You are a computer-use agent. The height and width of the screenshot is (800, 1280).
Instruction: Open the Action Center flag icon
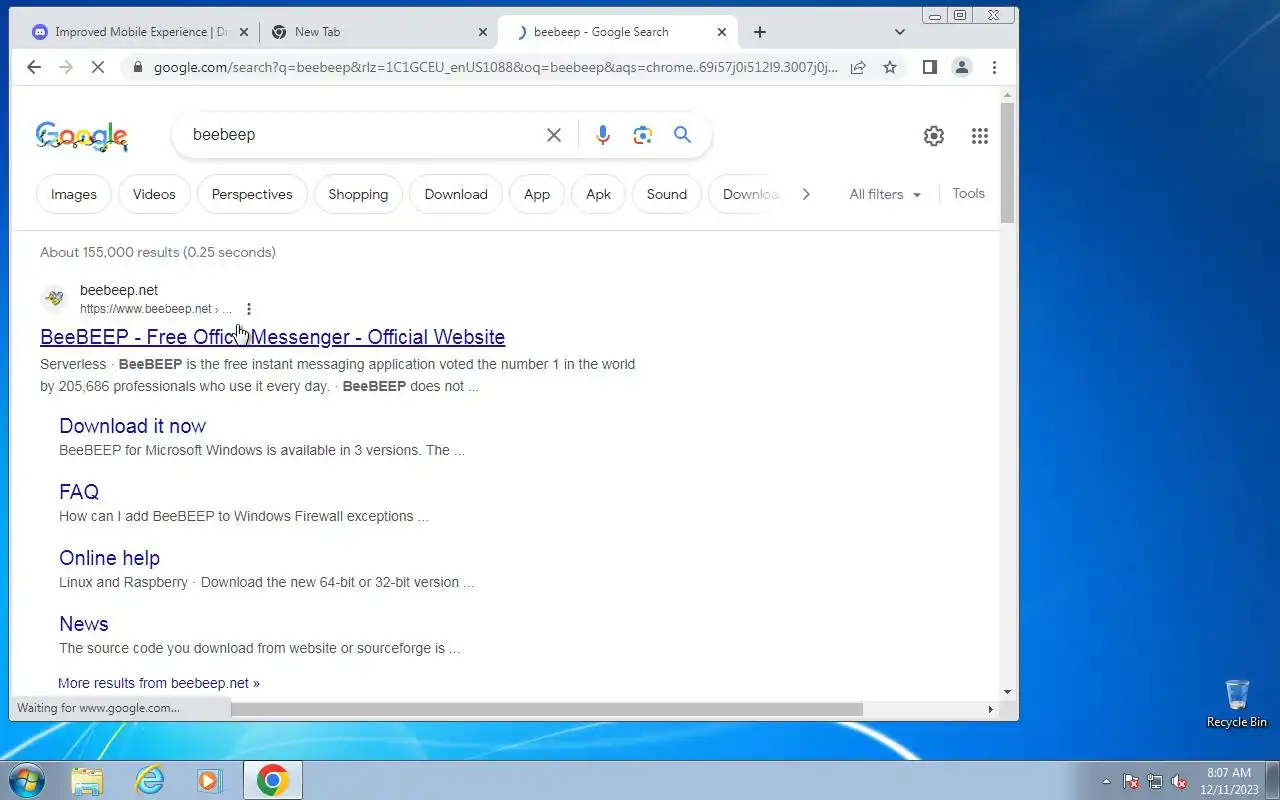[1131, 782]
